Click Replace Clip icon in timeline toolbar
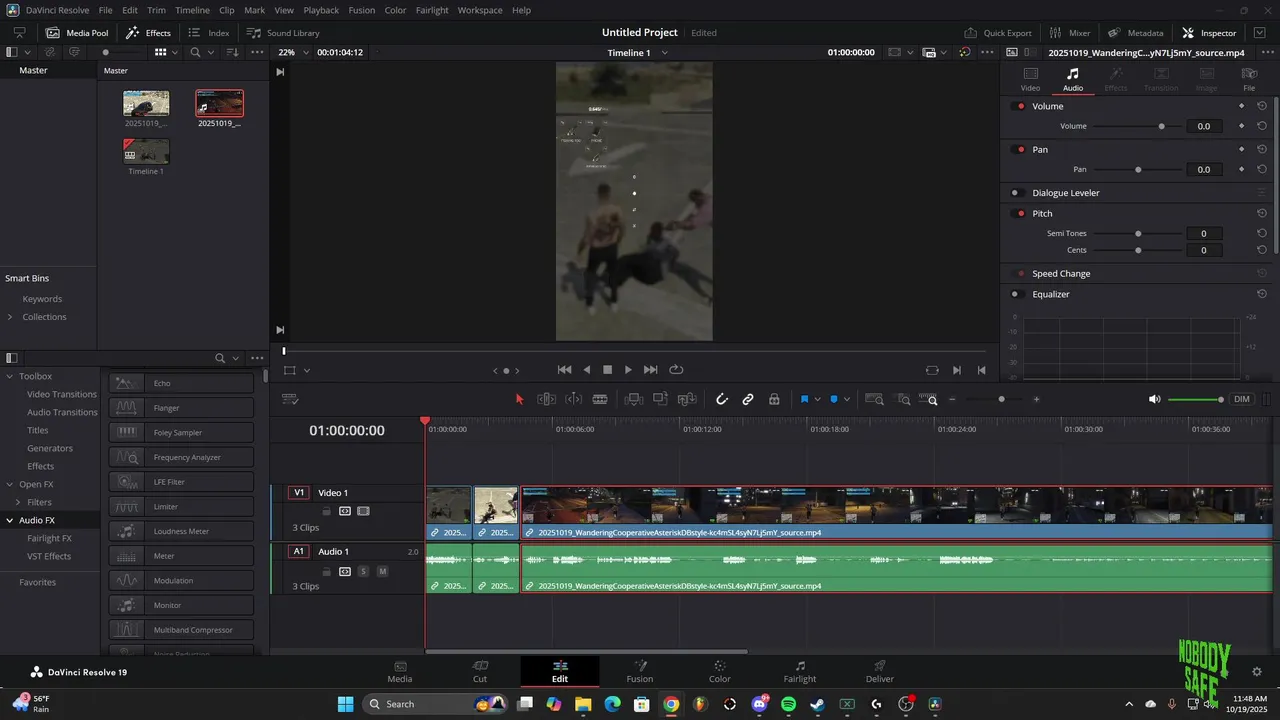This screenshot has height=720, width=1280. (x=687, y=399)
